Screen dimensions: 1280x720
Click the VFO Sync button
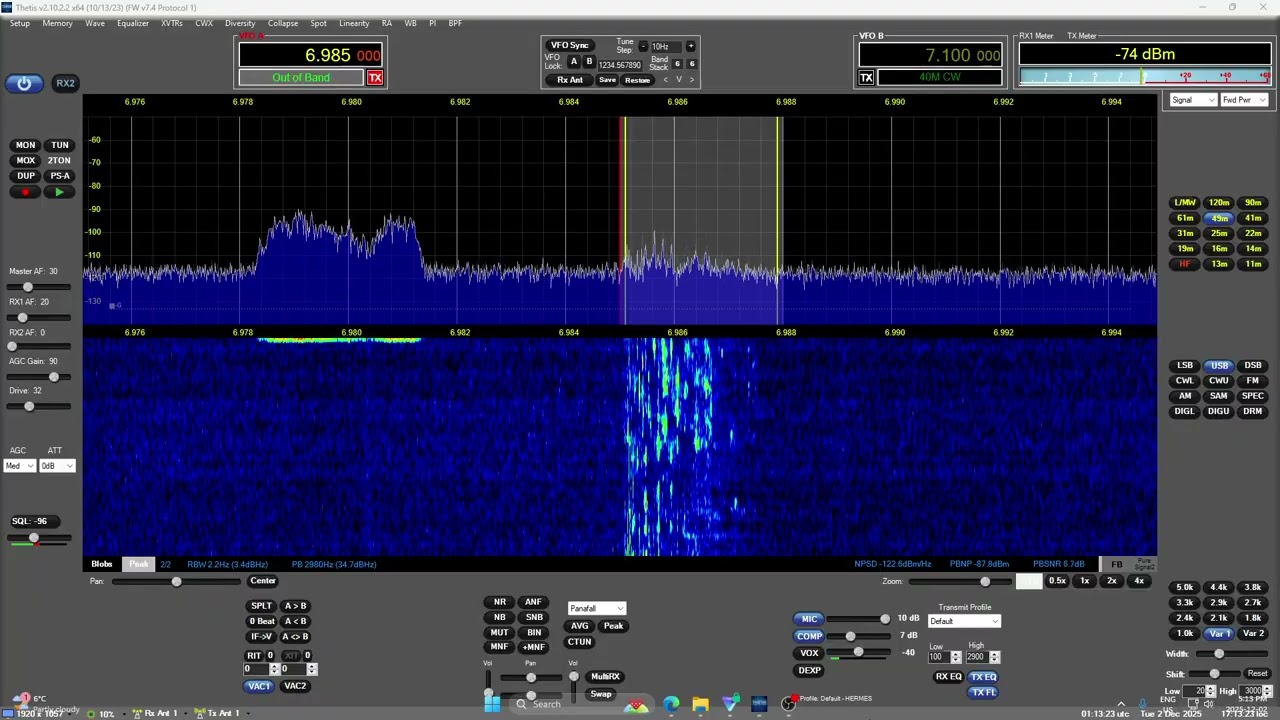(570, 45)
